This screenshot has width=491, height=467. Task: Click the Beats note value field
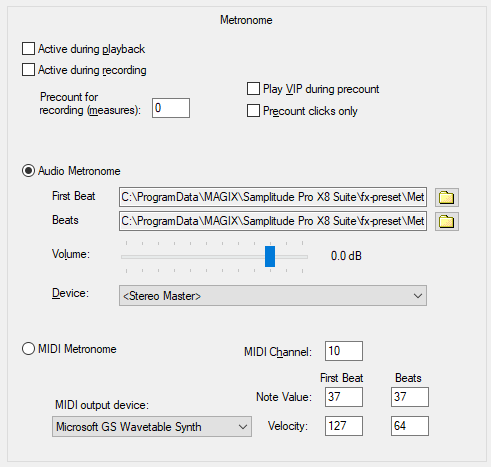pos(410,397)
